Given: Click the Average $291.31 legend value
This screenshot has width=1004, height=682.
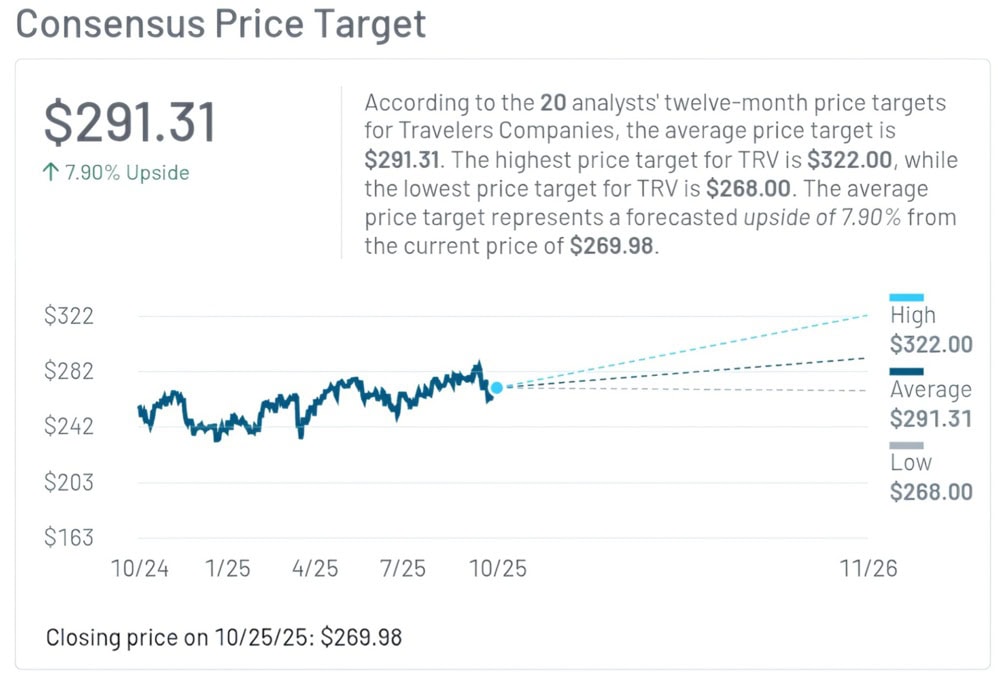Looking at the screenshot, I should (930, 418).
